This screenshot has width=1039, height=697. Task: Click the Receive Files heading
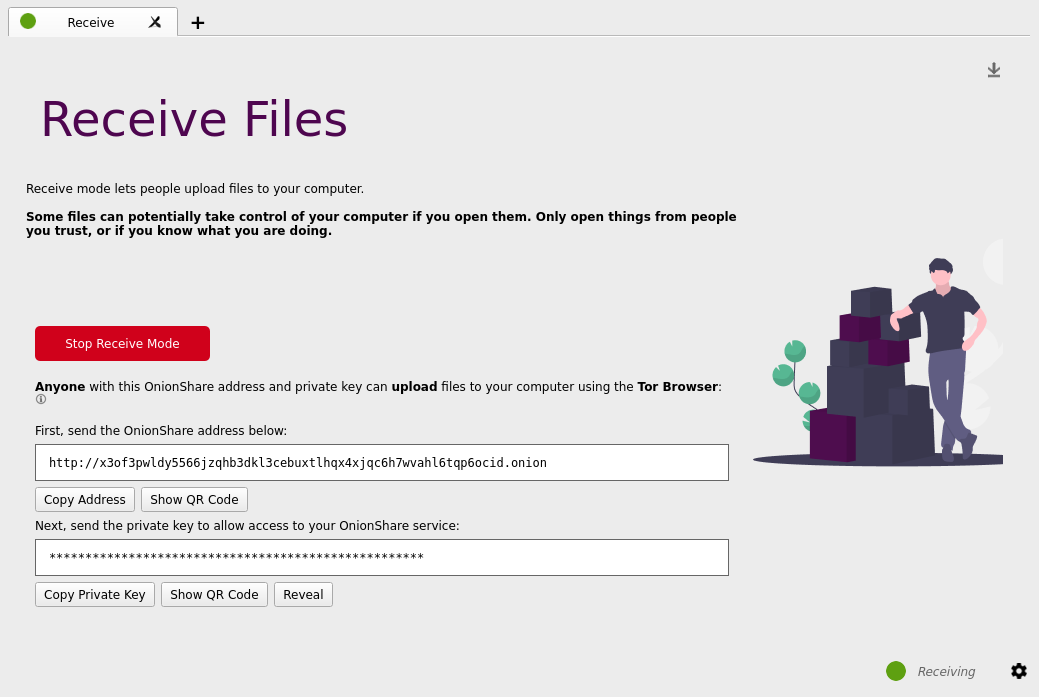click(x=194, y=119)
